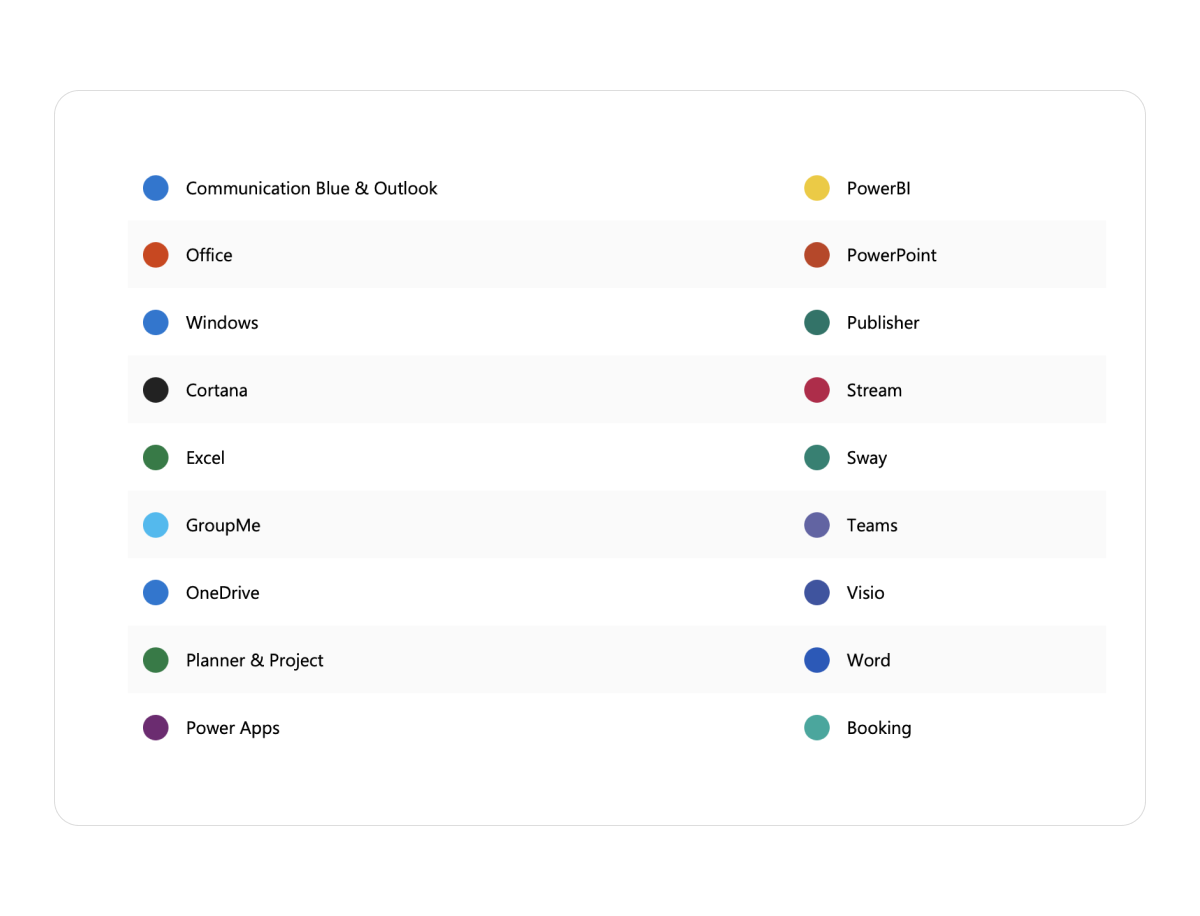The image size is (1200, 916).
Task: Pick the purple Power Apps swatch
Action: [156, 728]
